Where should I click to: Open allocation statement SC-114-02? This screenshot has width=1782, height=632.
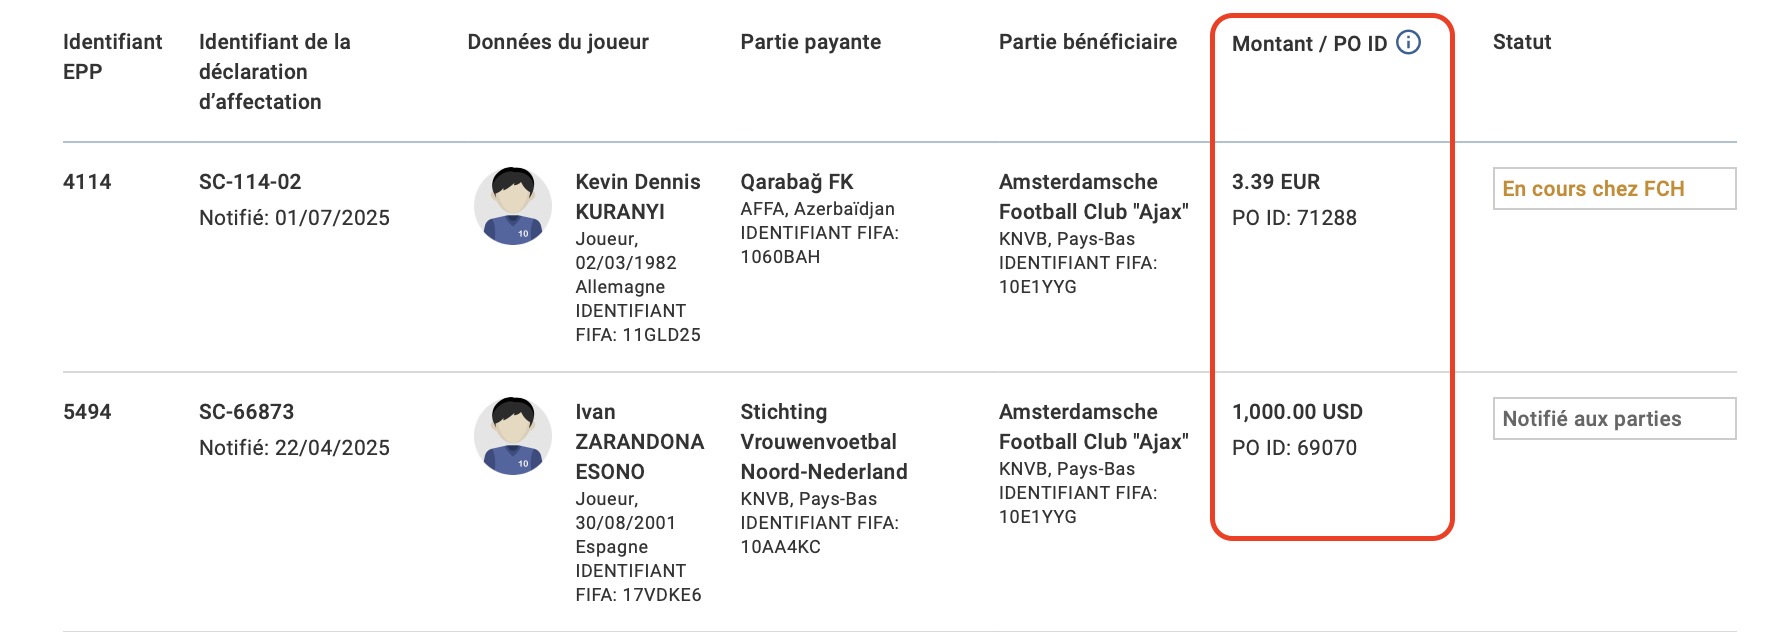(x=250, y=182)
